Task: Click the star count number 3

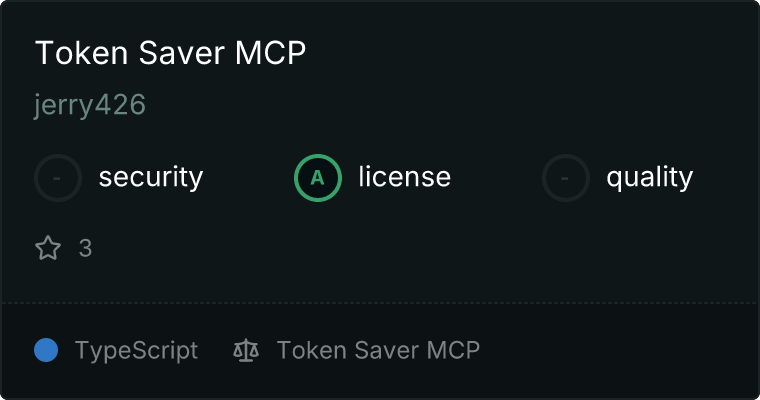Action: pyautogui.click(x=85, y=248)
